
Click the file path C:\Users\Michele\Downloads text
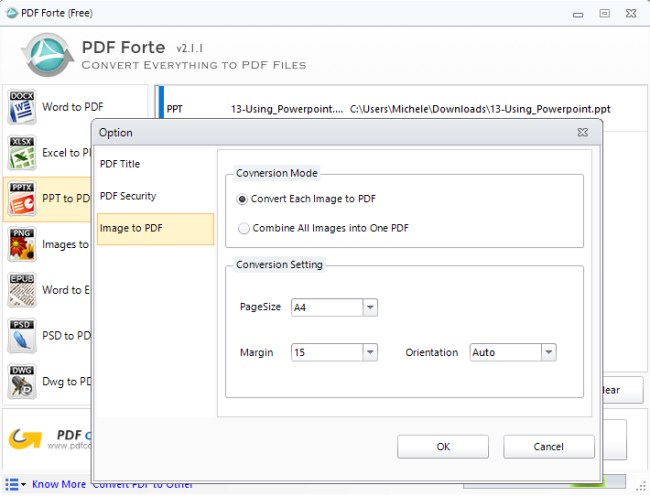[480, 109]
